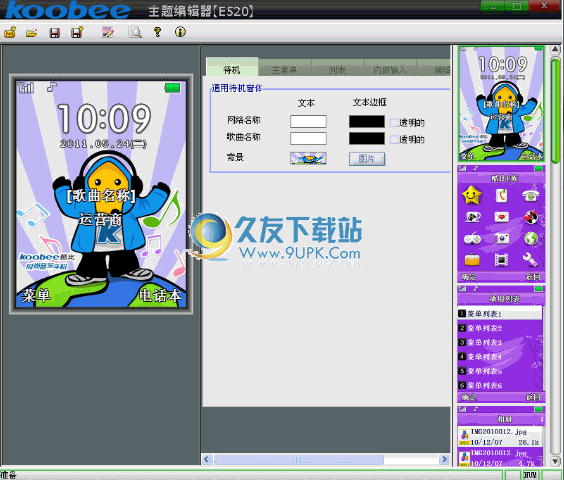Click the coffee cup icon in menu preview
Screen dimensions: 564x480
pyautogui.click(x=473, y=217)
